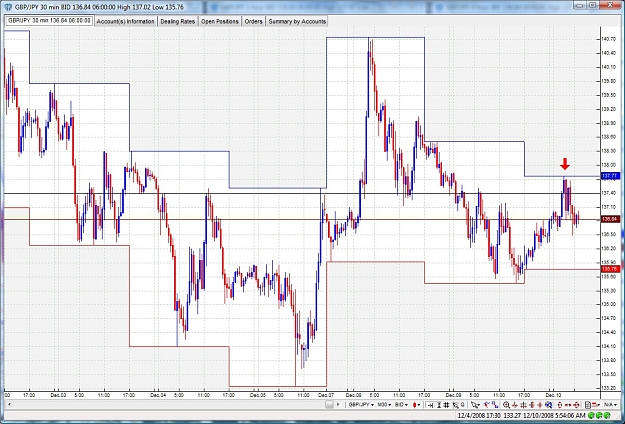Viewport: 625px width, 424px height.
Task: Show the Summary by Accounts tab
Action: tap(297, 22)
